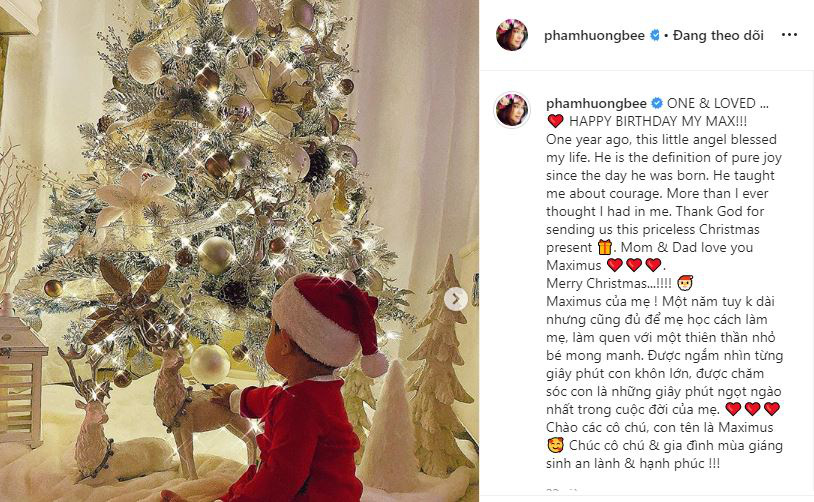Open the header profile avatar of phamhuongbee
Viewport: 814px width, 502px height.
pos(512,35)
